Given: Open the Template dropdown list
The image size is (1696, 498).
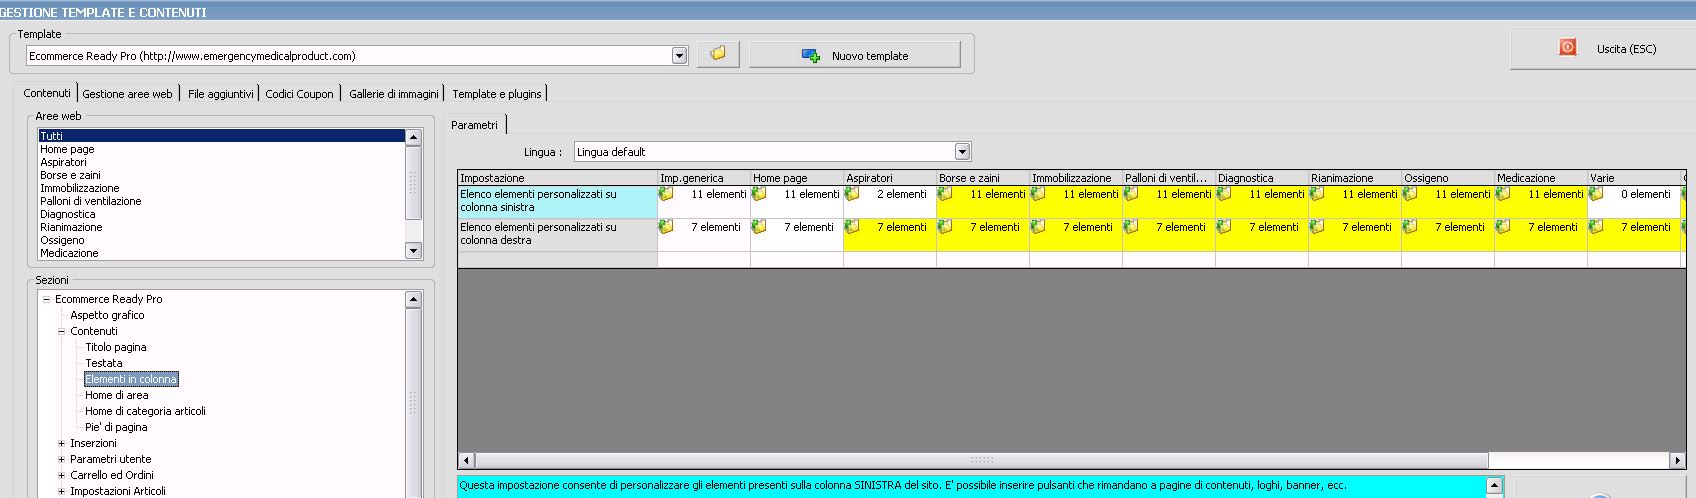Looking at the screenshot, I should click(679, 56).
